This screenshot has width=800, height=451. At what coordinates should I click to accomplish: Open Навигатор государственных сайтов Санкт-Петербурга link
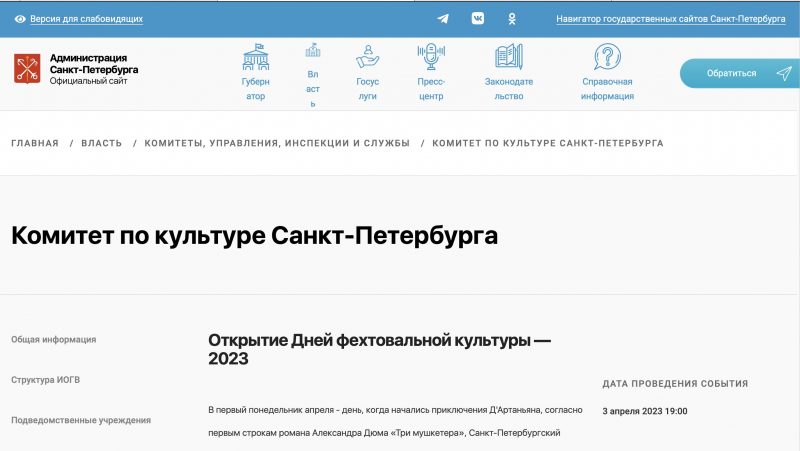click(670, 19)
